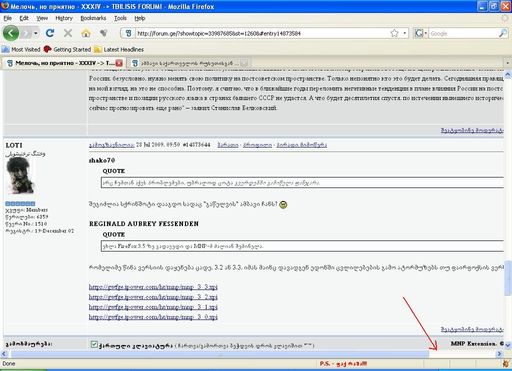512x371 pixels.
Task: Click the search magnifier icon
Action: pyautogui.click(x=503, y=33)
